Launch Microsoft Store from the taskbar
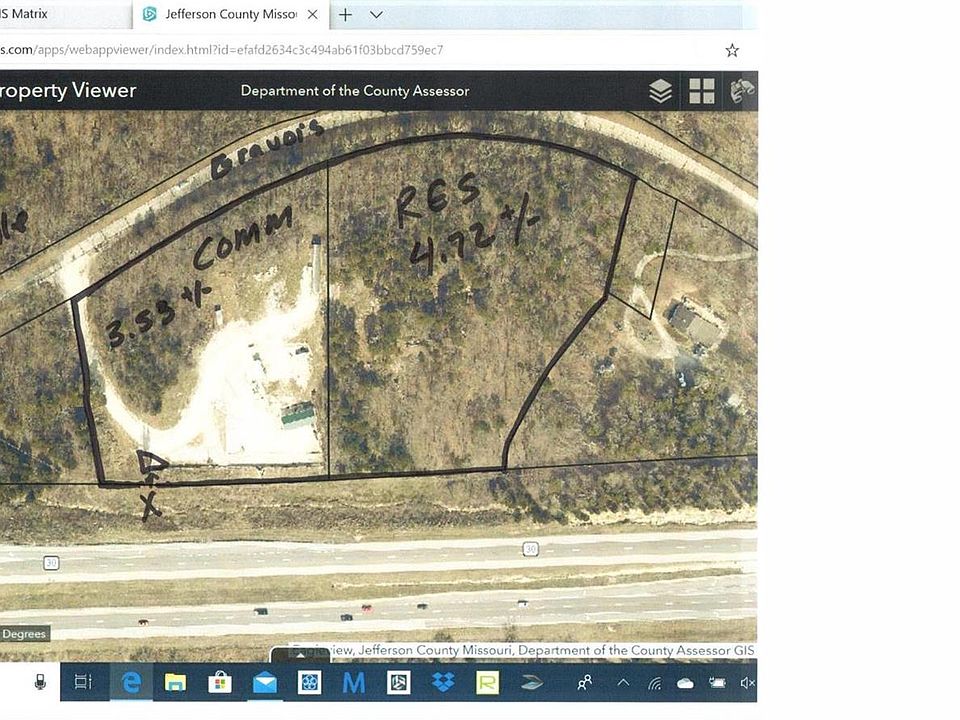The image size is (960, 720). click(x=220, y=682)
